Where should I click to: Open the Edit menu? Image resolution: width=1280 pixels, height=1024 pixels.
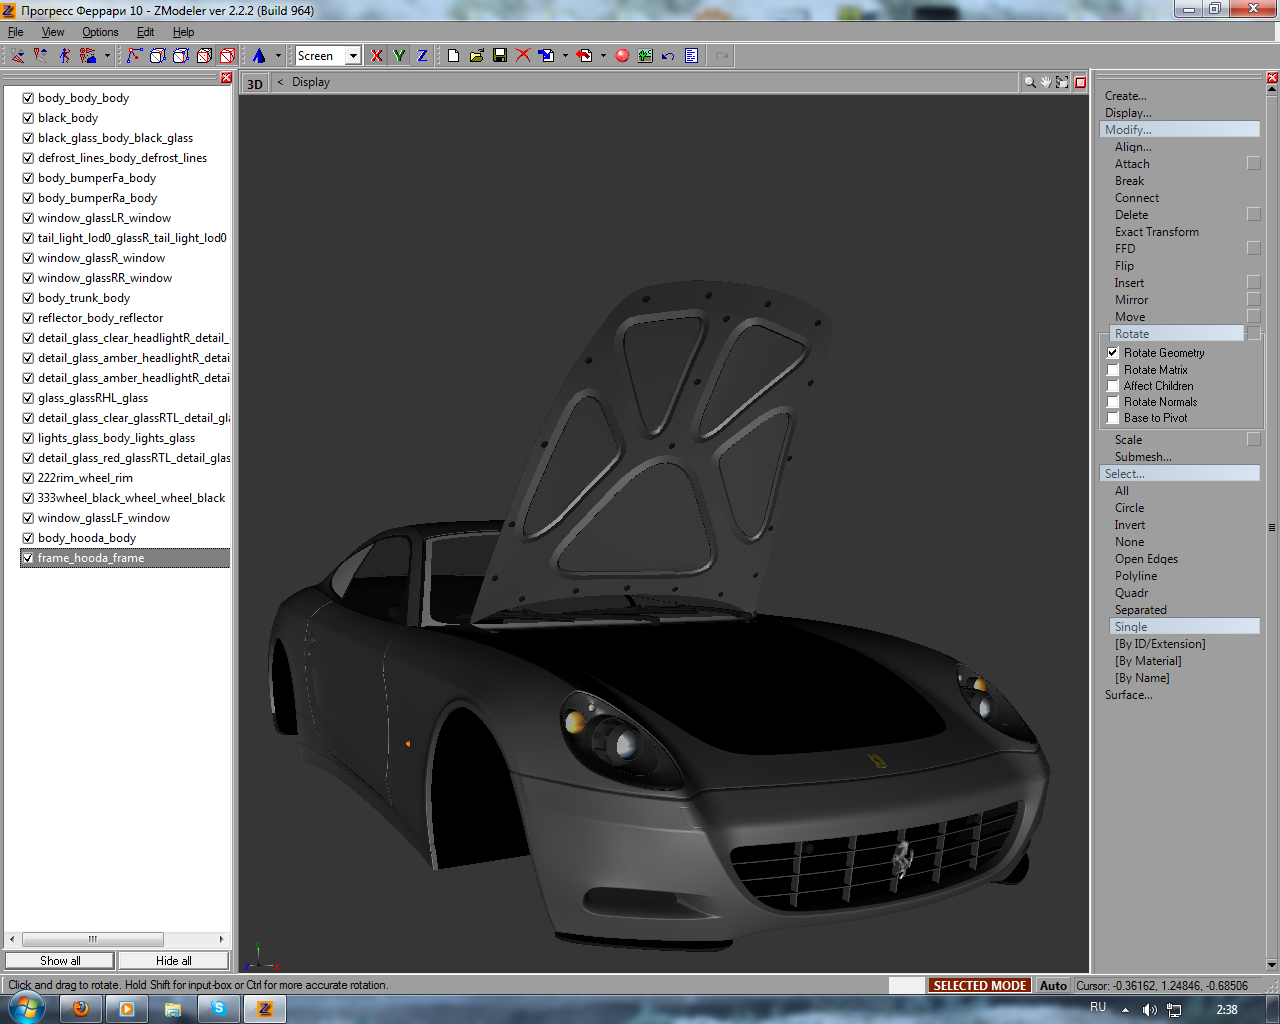145,32
